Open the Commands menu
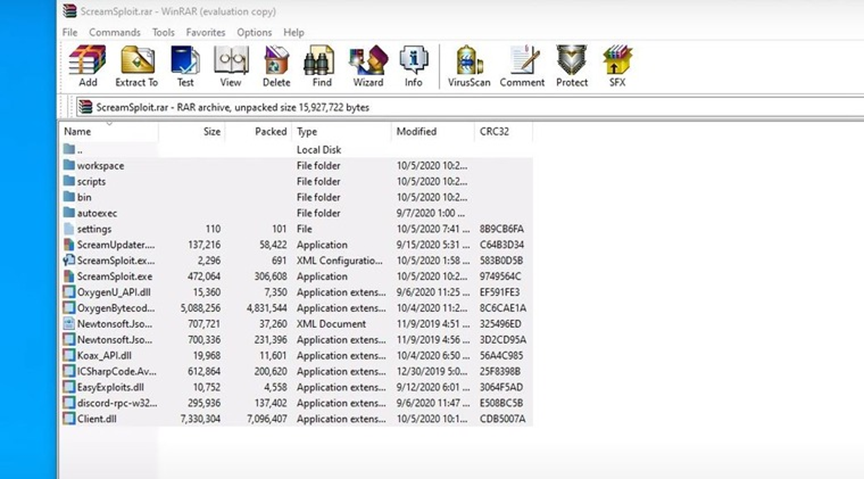The height and width of the screenshot is (479, 864). click(x=114, y=32)
